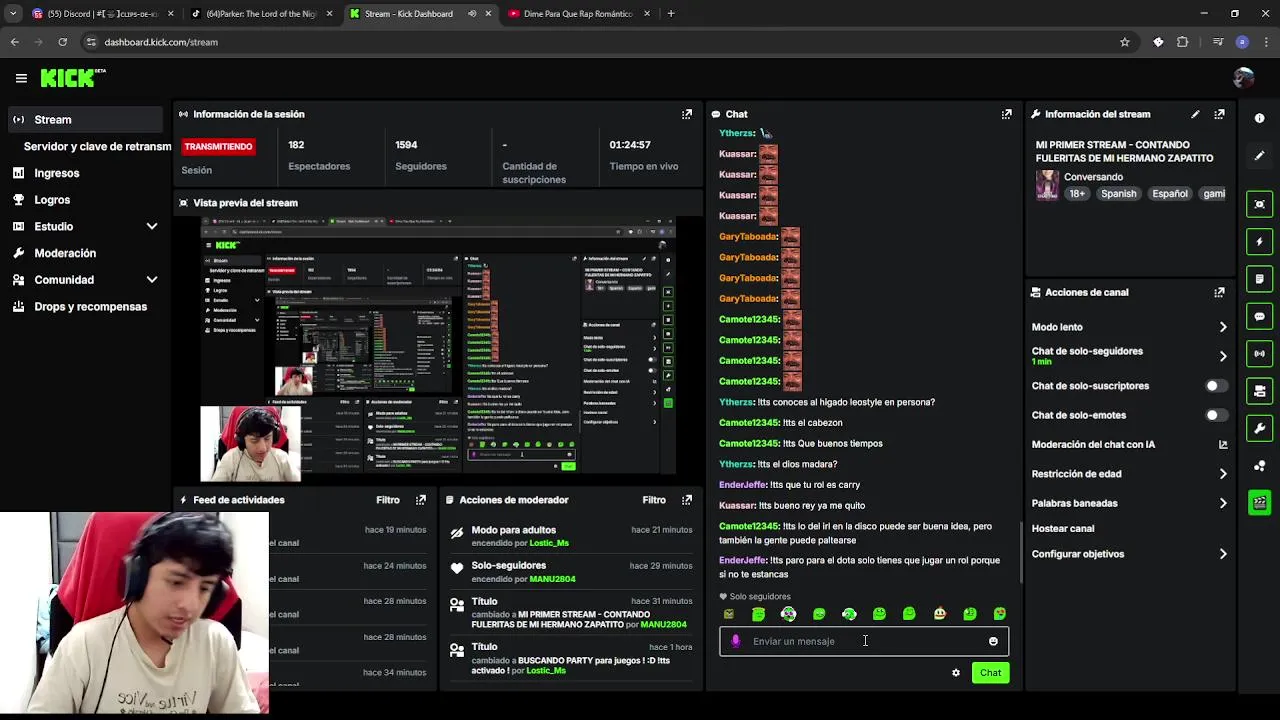Screen dimensions: 1280x720
Task: Click the browser address bar URL
Action: tap(161, 42)
